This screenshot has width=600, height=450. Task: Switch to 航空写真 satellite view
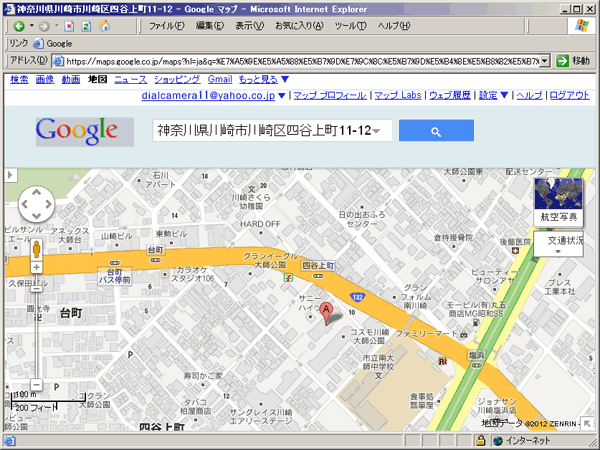point(559,203)
